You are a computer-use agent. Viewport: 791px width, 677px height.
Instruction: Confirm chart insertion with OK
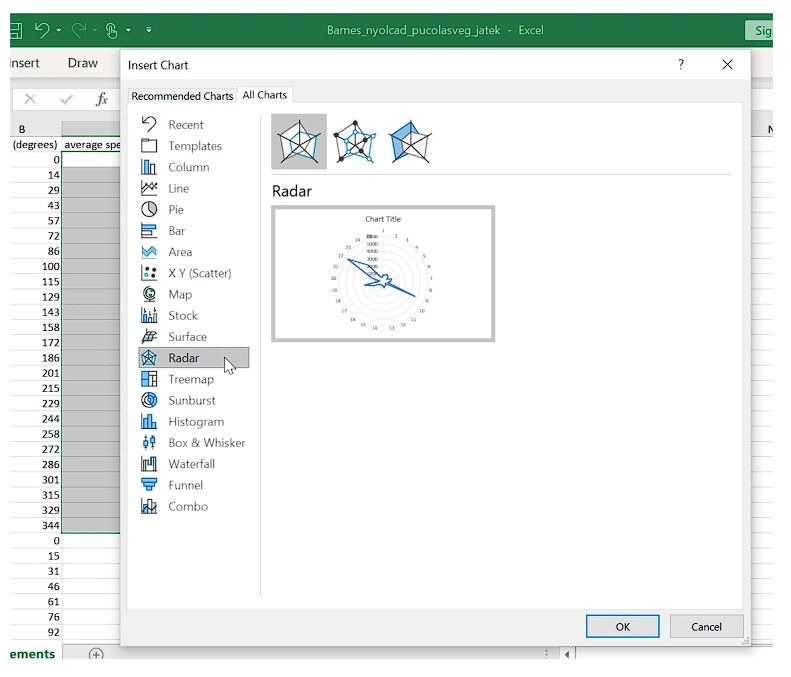coord(622,627)
